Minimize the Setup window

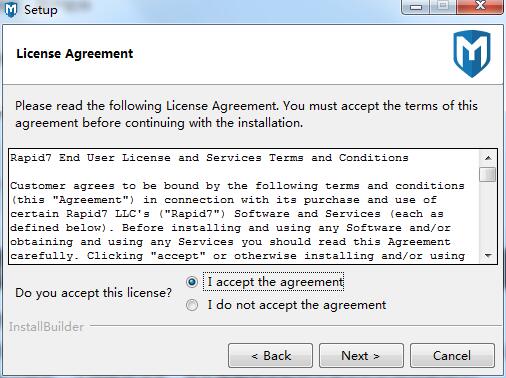(x=415, y=7)
